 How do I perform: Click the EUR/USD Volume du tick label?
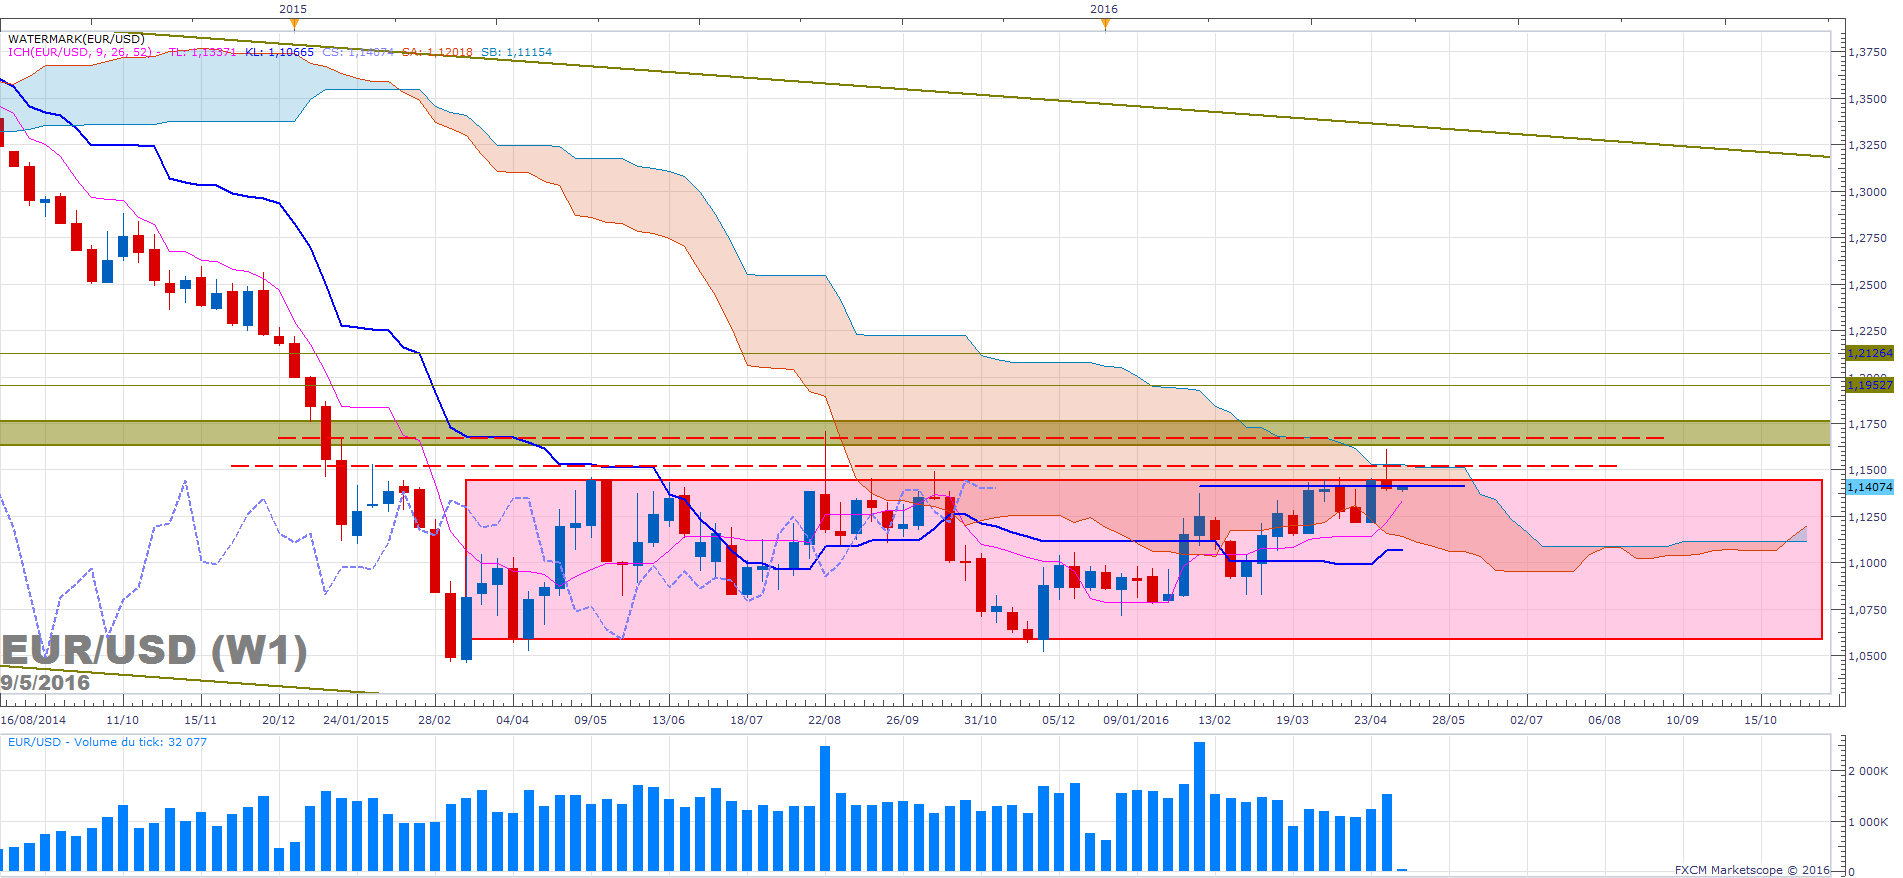coord(107,742)
